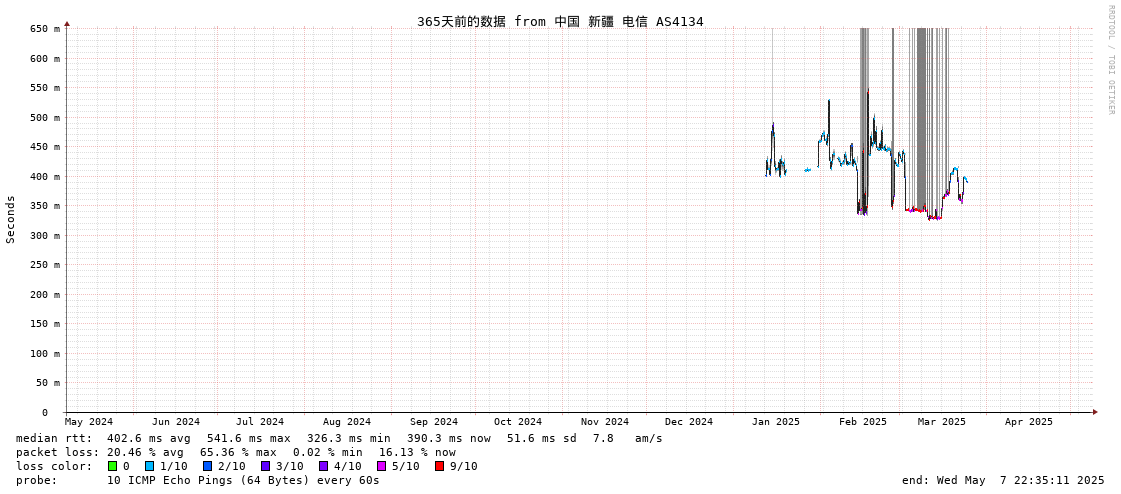Screen dimensions: 1121x494
Task: Click the 300 m y-axis tick label
Action: coord(46,235)
